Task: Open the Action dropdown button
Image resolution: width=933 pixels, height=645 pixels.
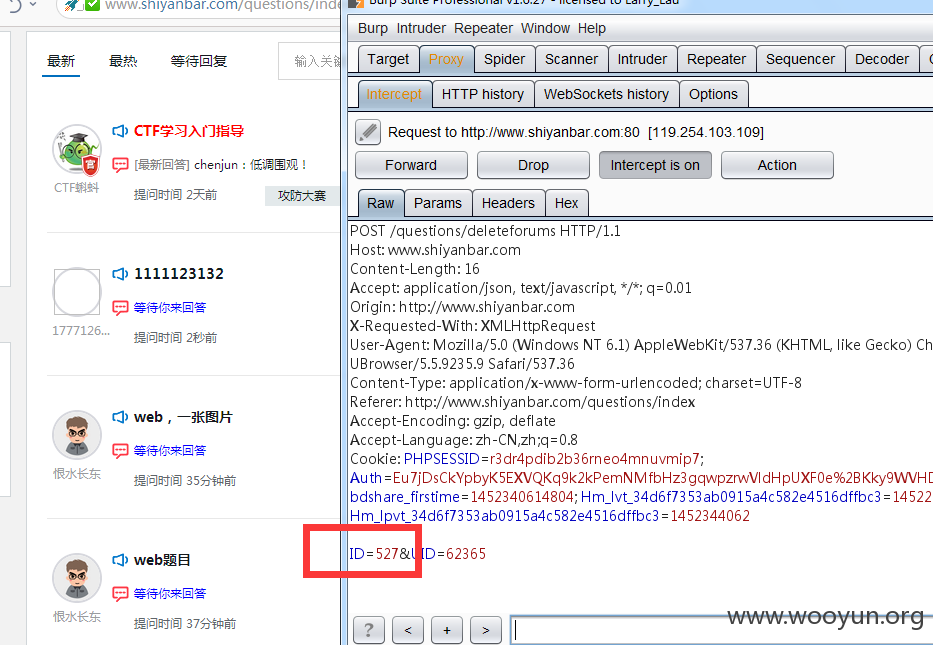Action: click(777, 165)
